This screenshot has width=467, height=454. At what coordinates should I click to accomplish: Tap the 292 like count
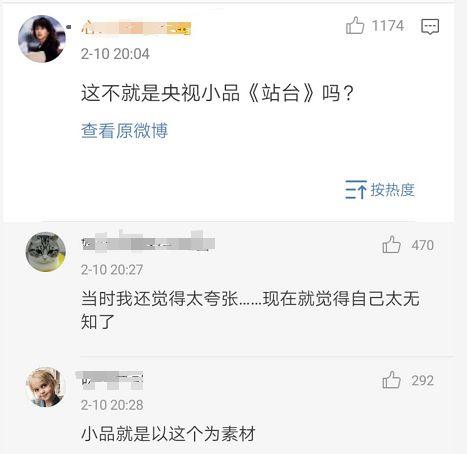click(x=422, y=380)
